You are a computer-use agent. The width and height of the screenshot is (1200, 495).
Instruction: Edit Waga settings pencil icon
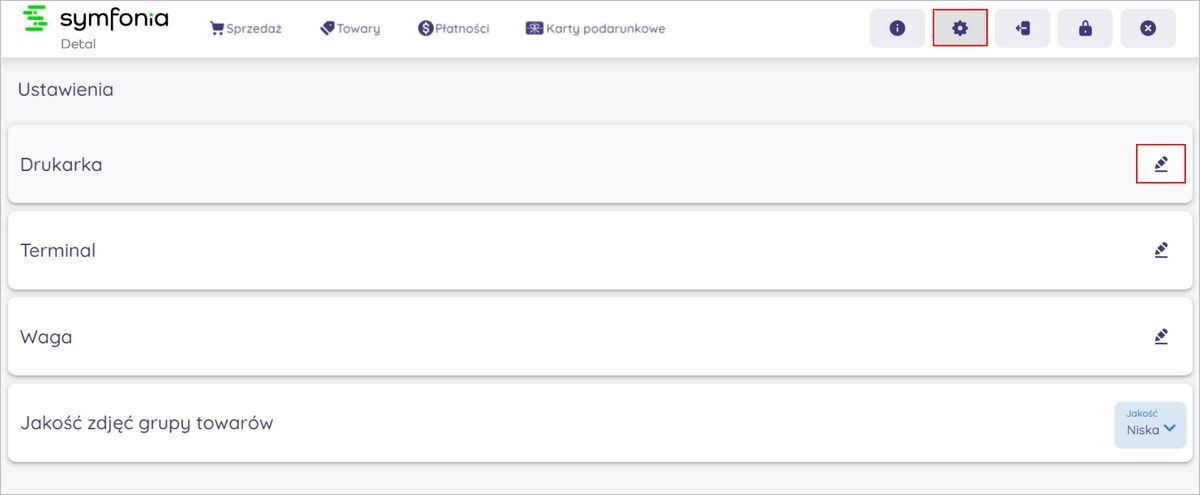[x=1160, y=336]
